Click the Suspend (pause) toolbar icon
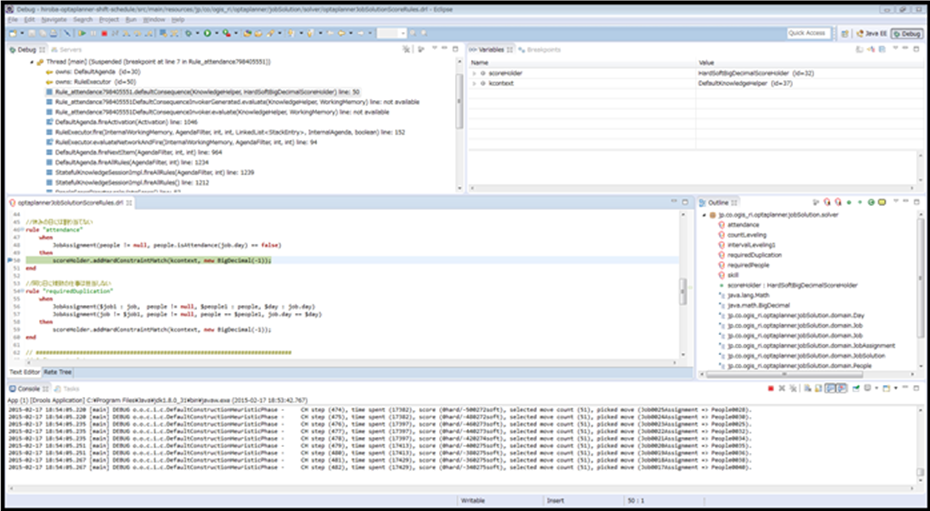This screenshot has width=930, height=511. [93, 33]
